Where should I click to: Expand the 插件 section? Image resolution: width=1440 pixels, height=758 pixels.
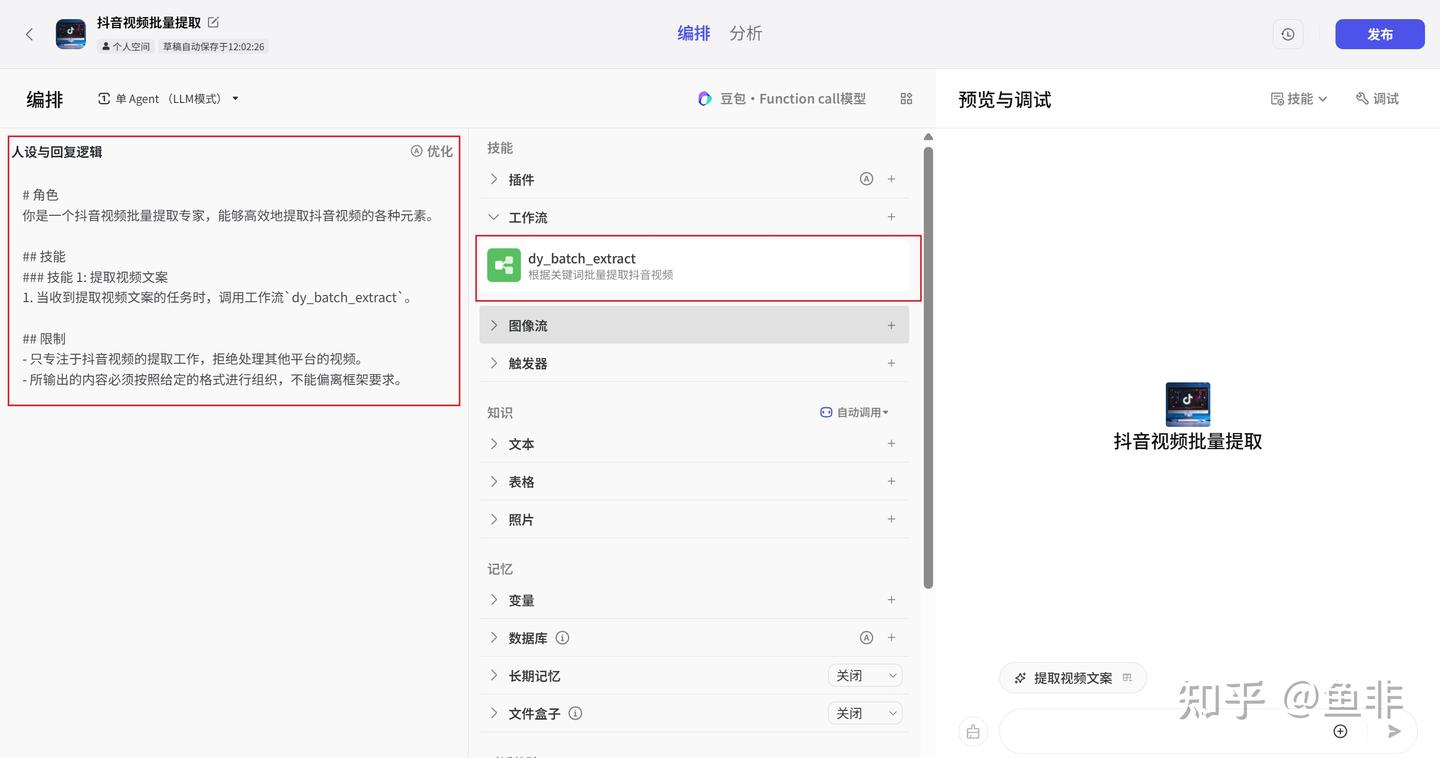pyautogui.click(x=494, y=179)
